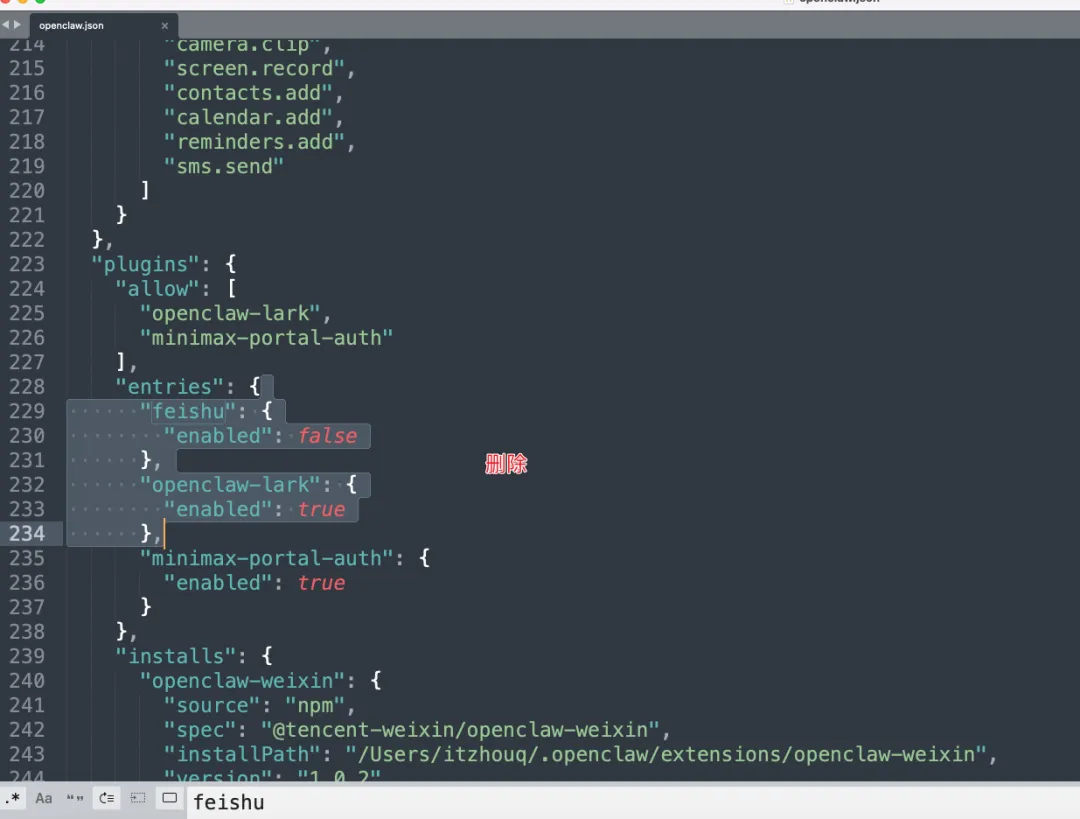The image size is (1080, 819).
Task: Click "enabled" key on line 236
Action: [x=218, y=583]
